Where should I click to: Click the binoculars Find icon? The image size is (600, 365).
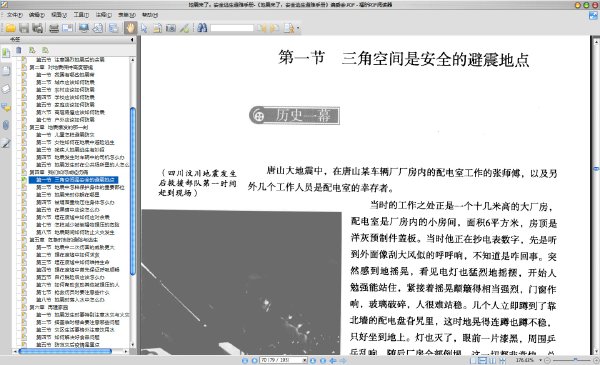point(202,28)
